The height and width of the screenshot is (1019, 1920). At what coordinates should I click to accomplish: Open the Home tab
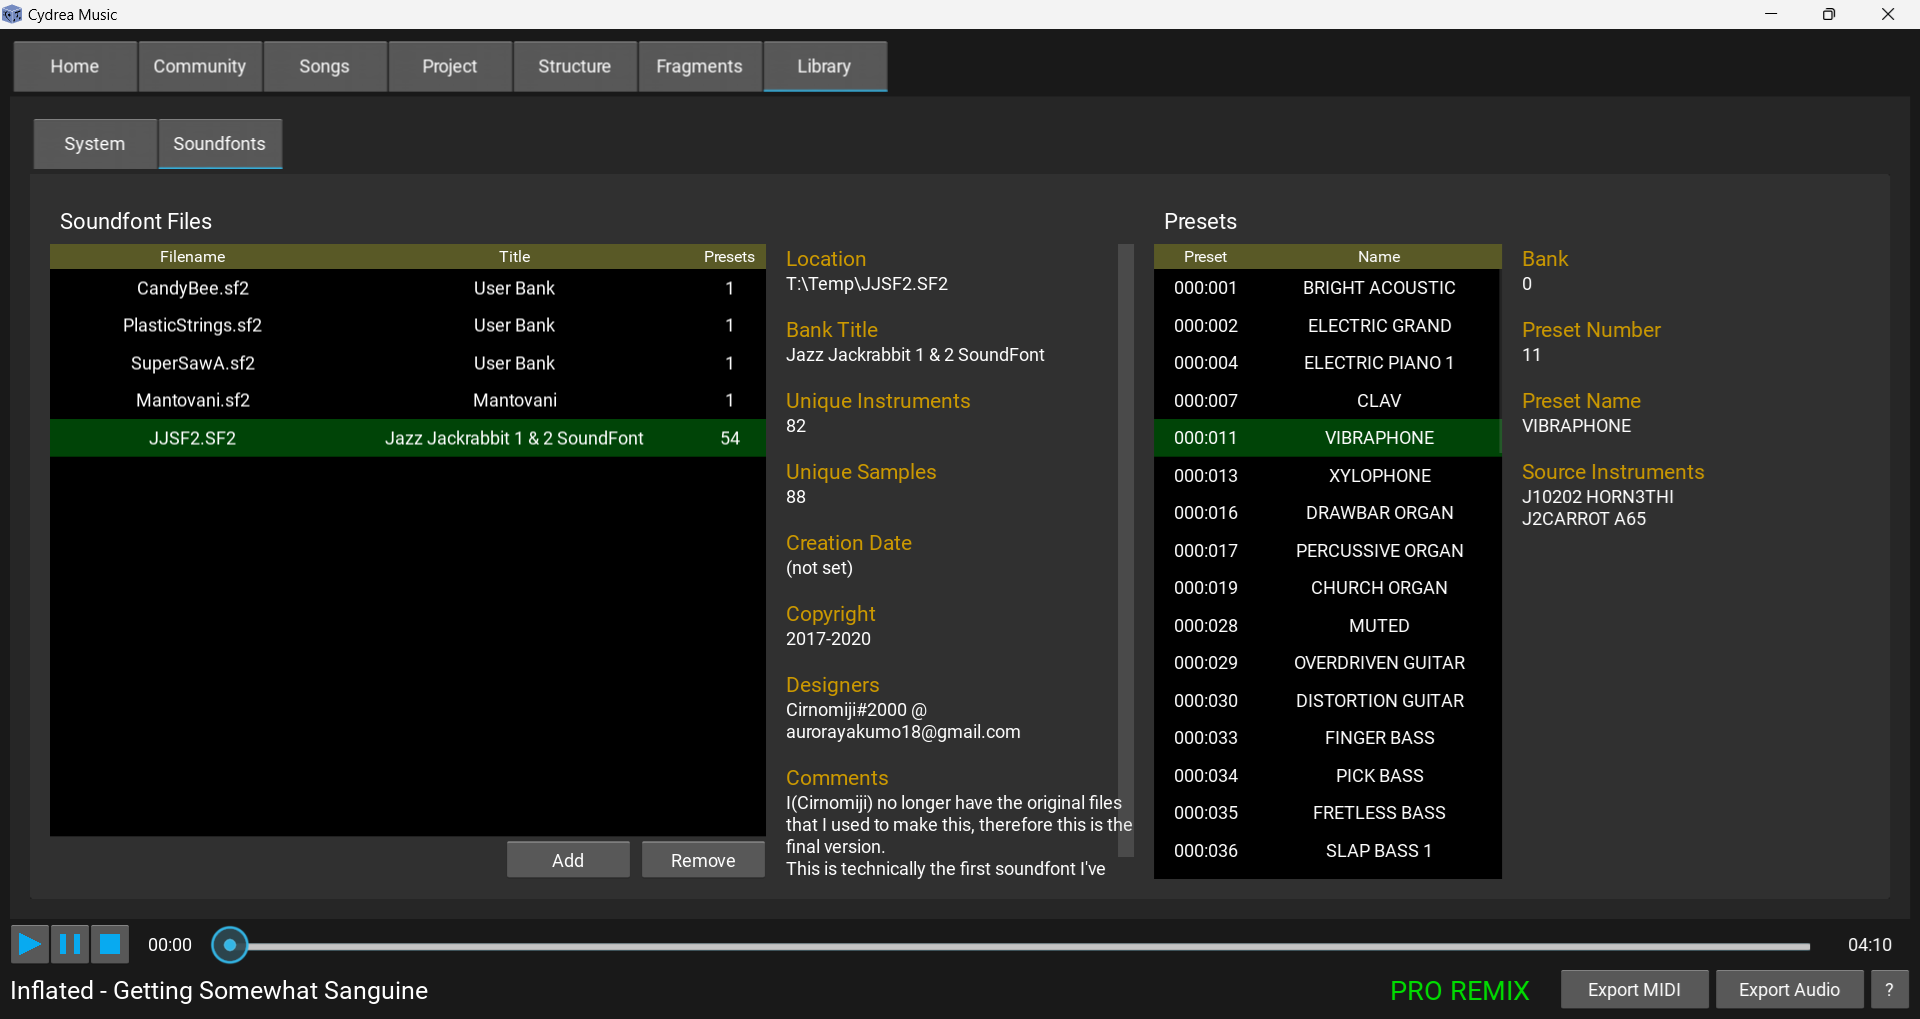(75, 66)
